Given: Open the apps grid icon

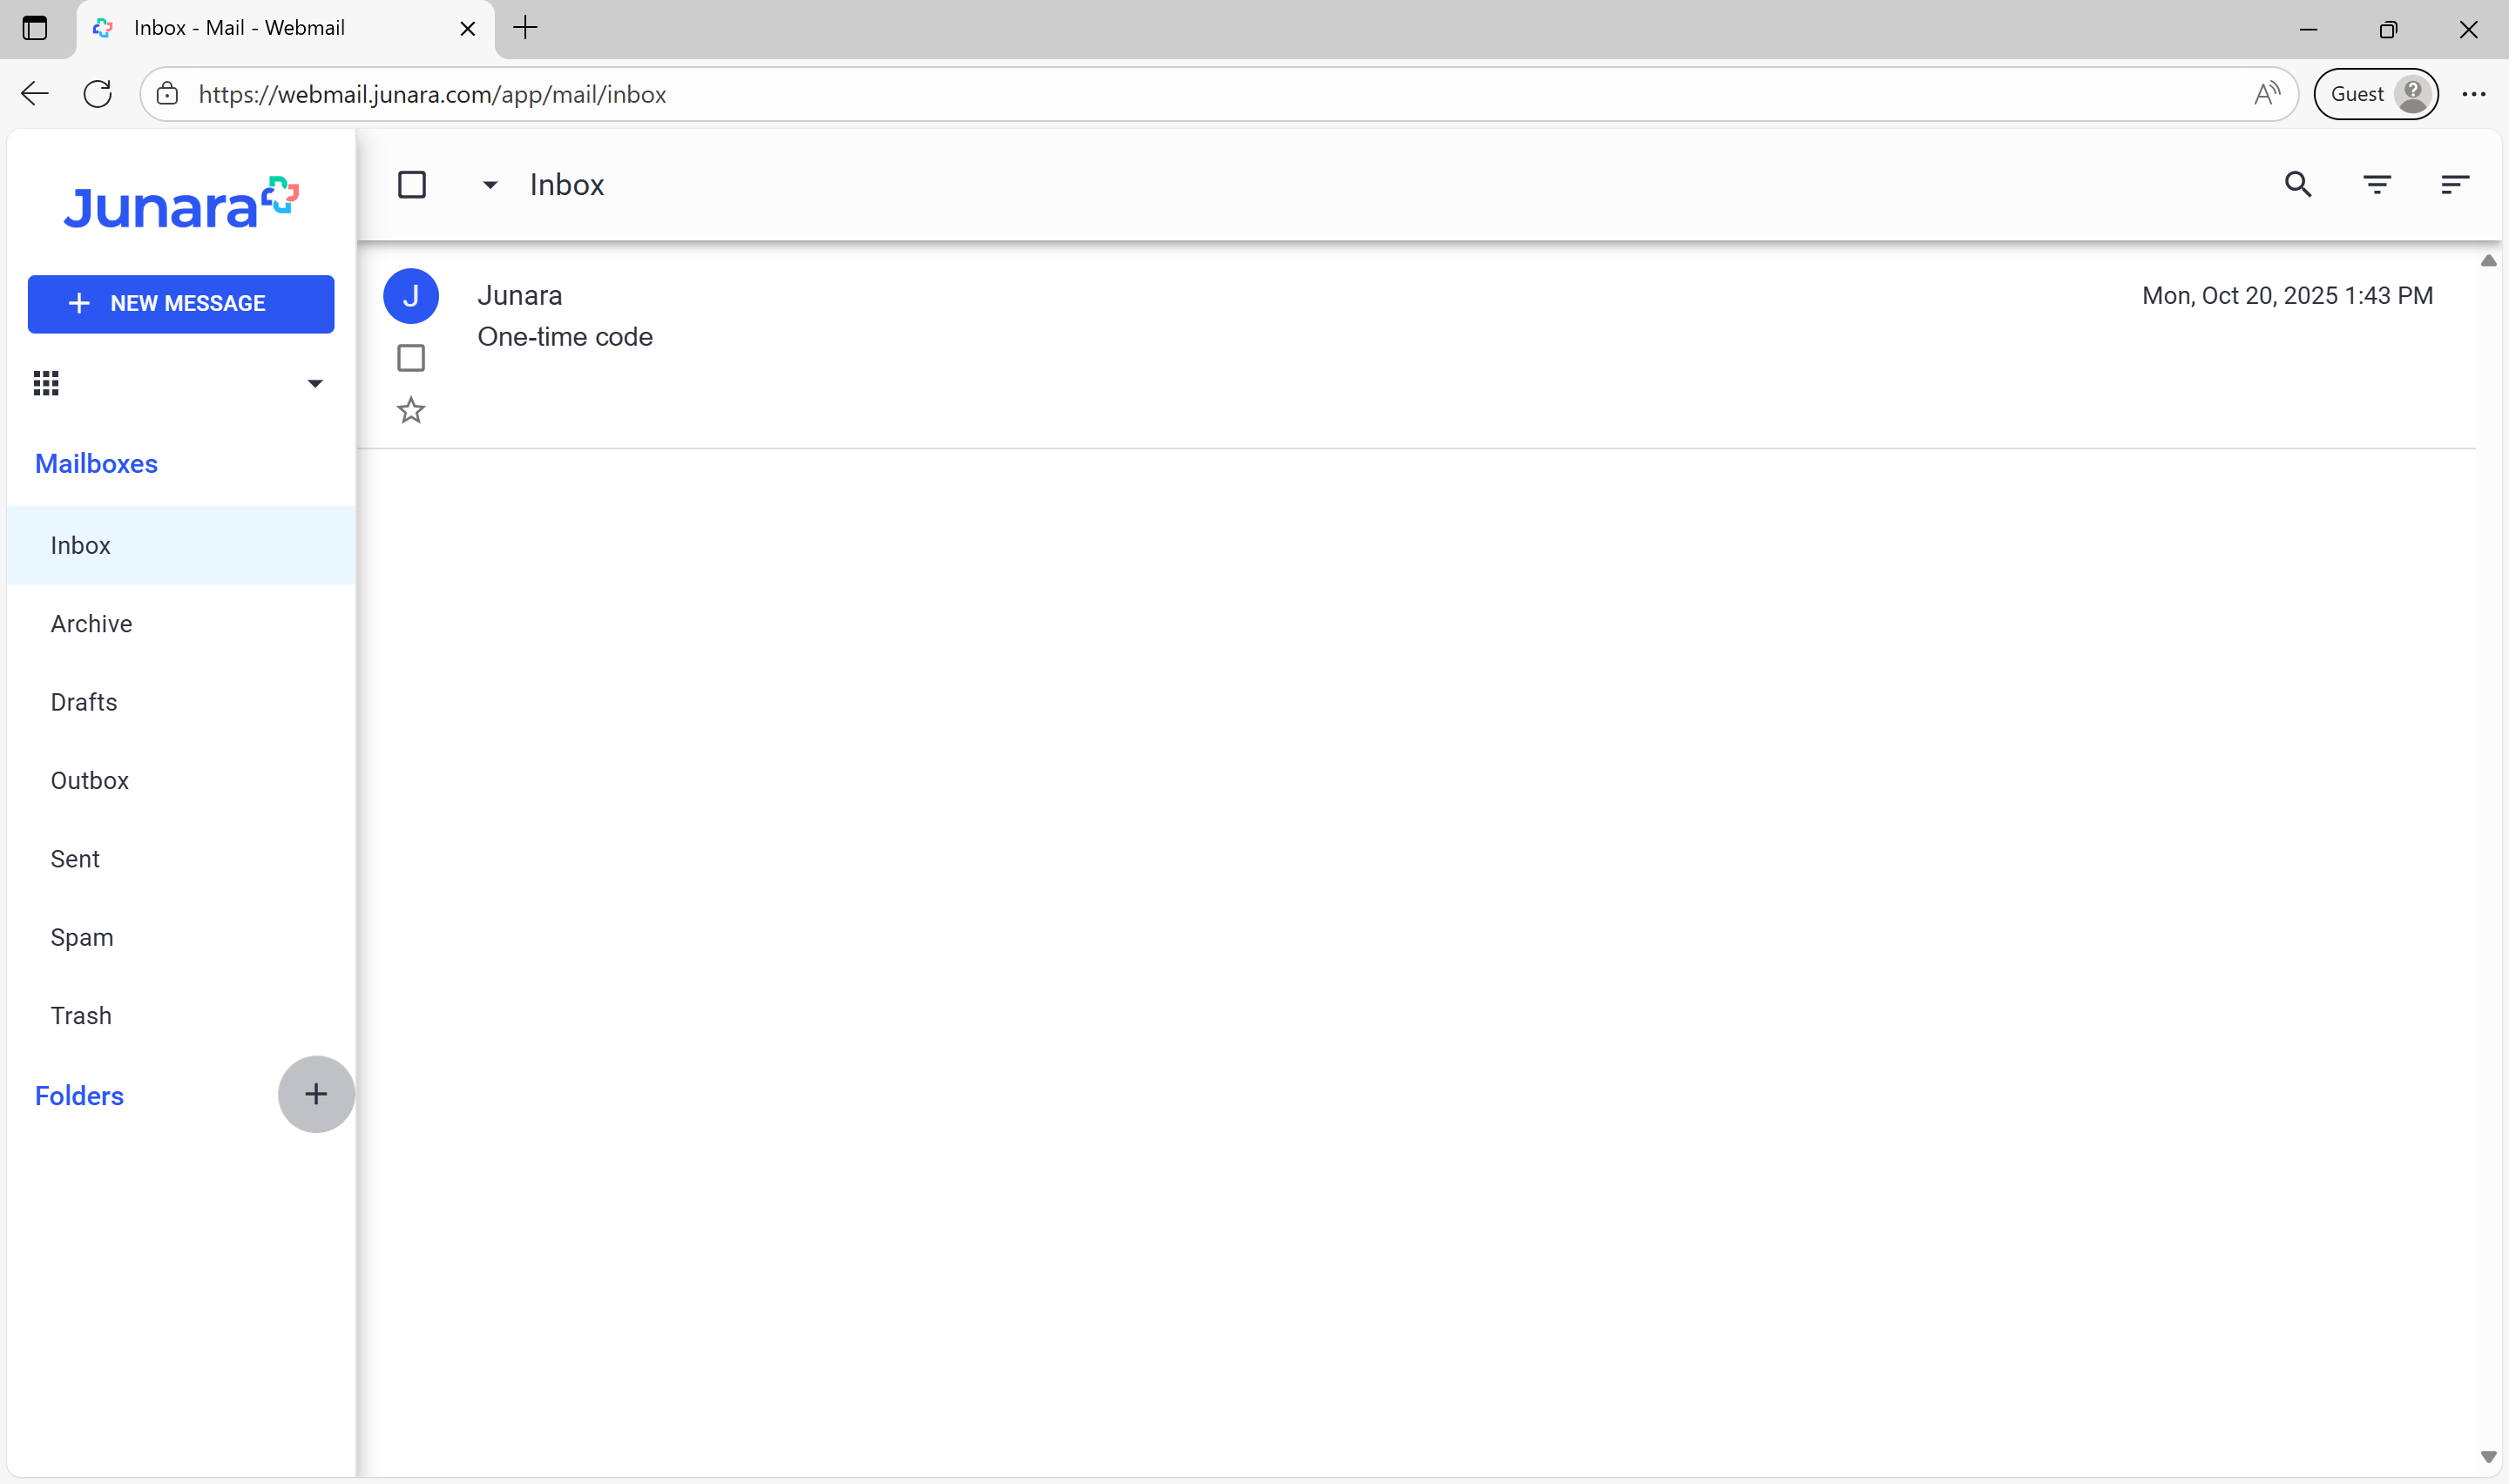Looking at the screenshot, I should [46, 383].
